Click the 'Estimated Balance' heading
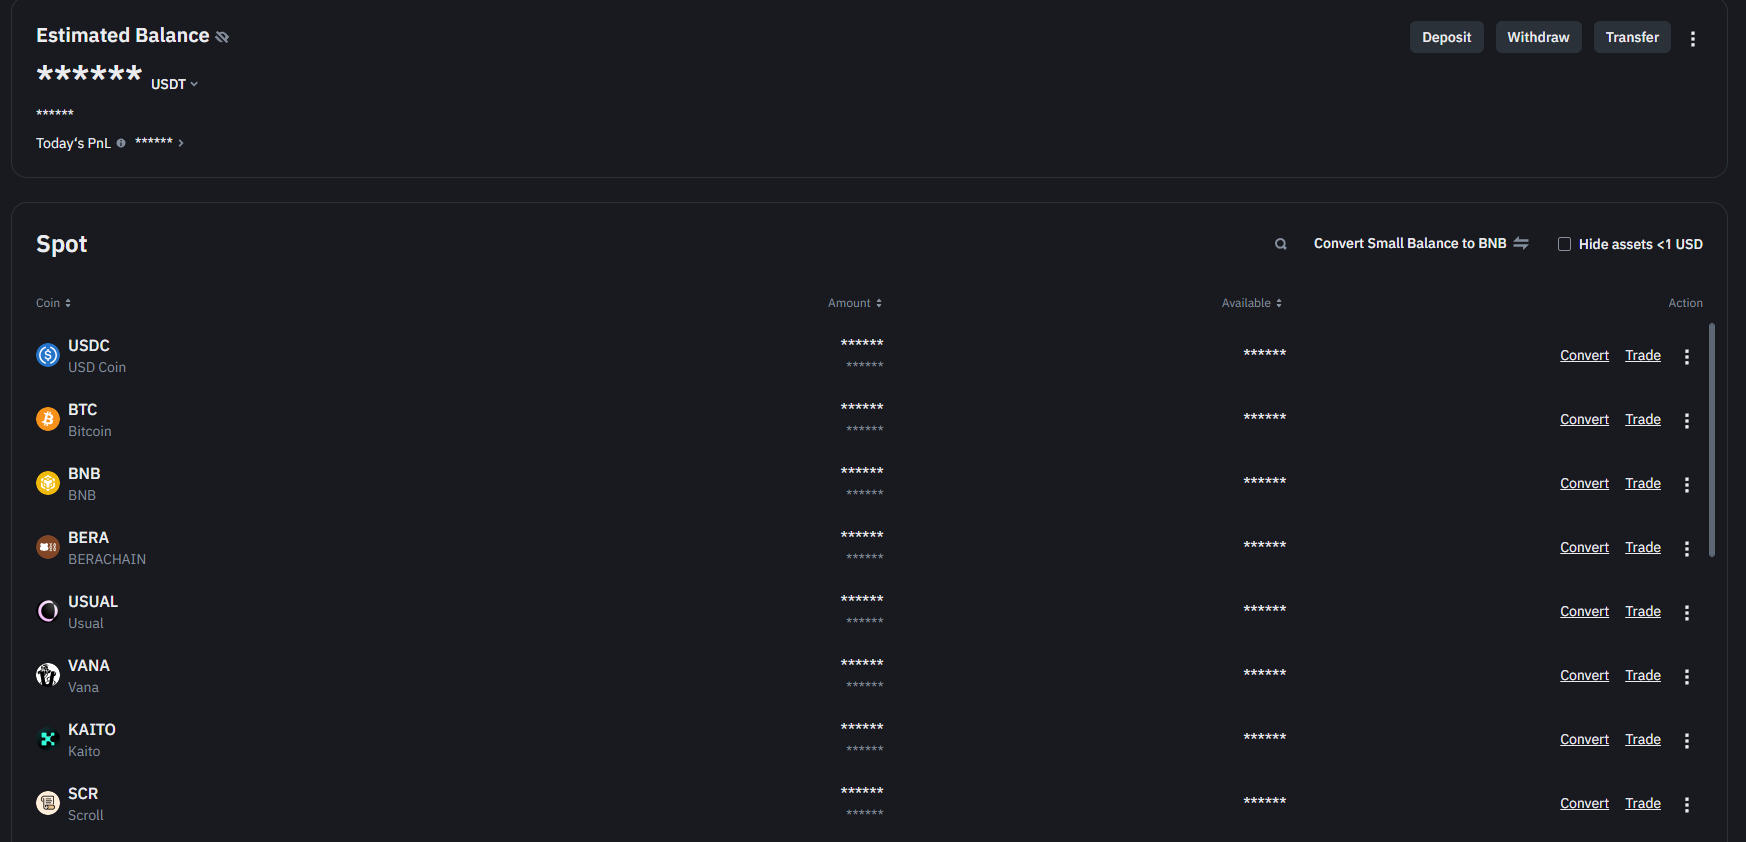Screen dimensions: 1746x842 point(123,35)
